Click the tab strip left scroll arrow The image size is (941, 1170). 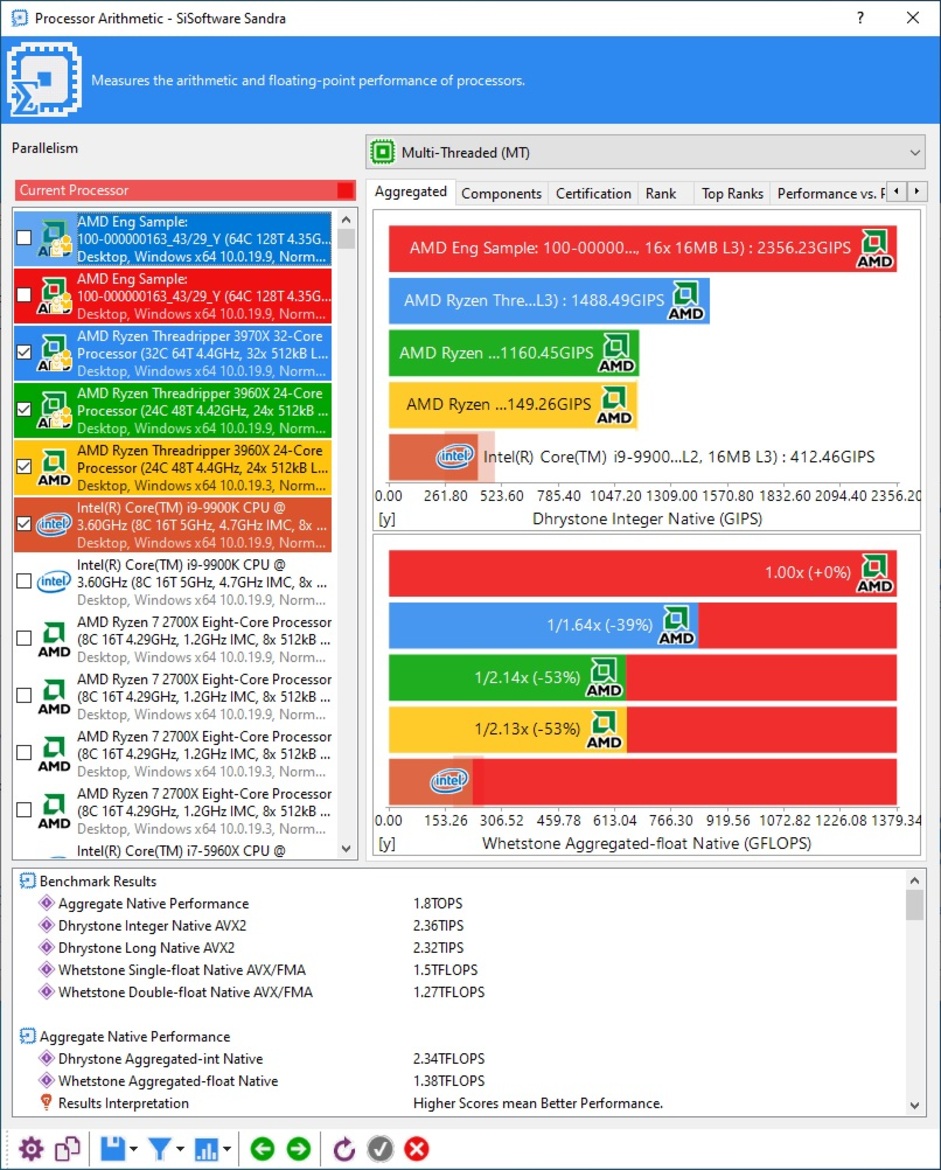click(x=896, y=192)
